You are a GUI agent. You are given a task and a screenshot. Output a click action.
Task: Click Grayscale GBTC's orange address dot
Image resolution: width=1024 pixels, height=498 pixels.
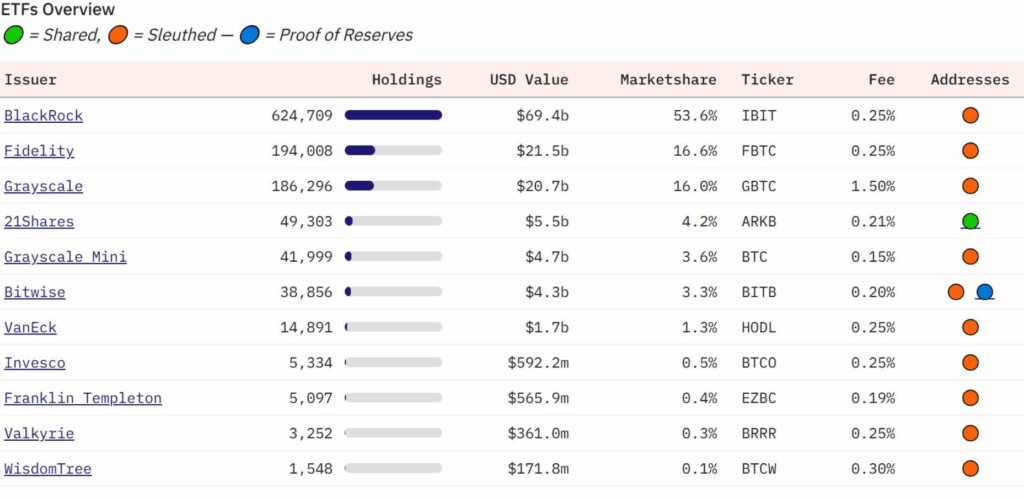[x=970, y=186]
